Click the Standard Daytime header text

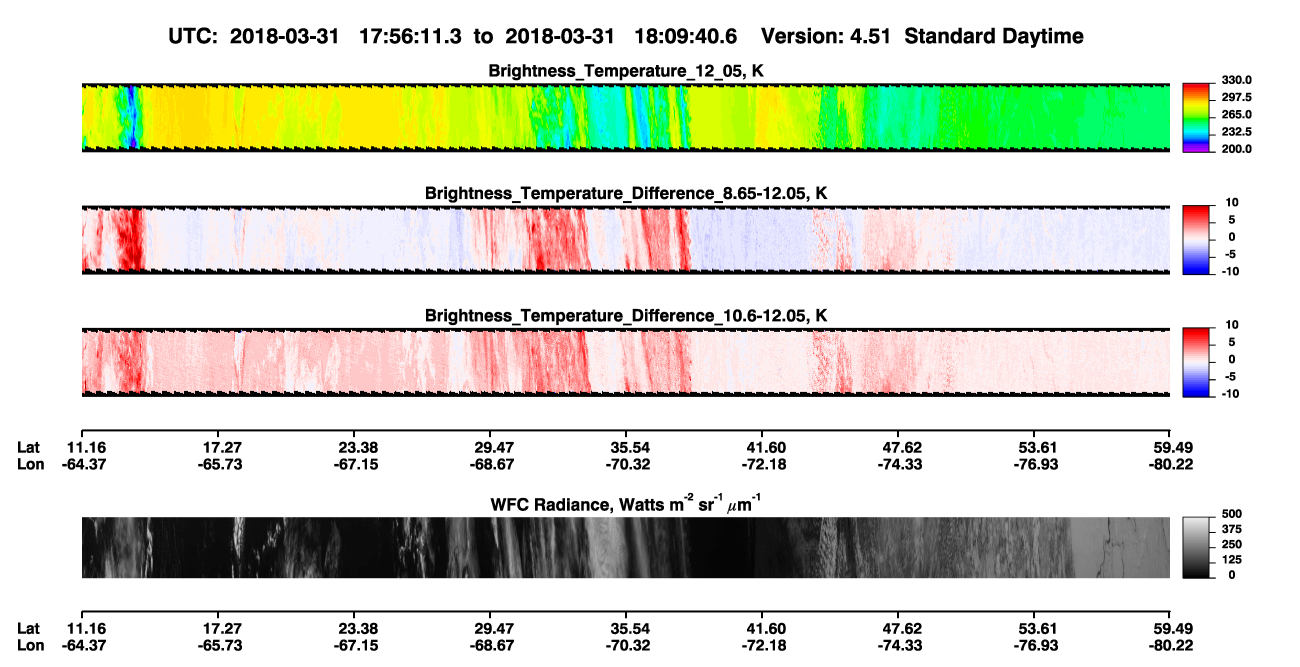click(x=994, y=36)
